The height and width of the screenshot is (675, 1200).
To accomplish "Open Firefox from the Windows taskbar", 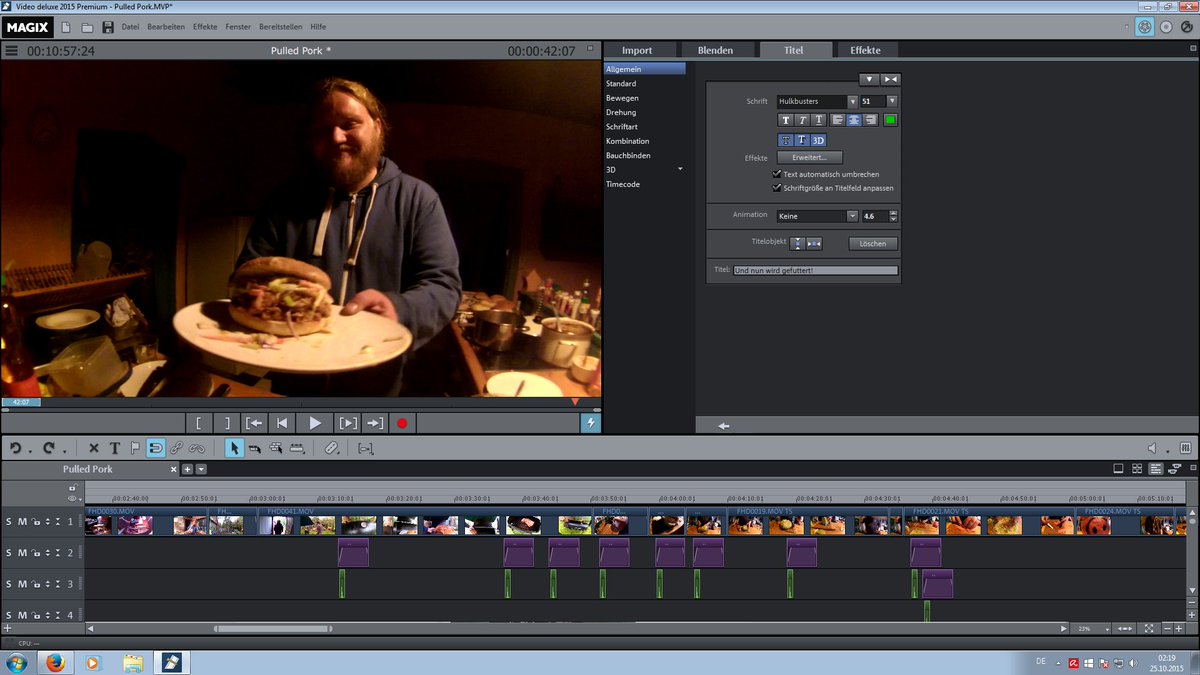I will click(x=53, y=662).
